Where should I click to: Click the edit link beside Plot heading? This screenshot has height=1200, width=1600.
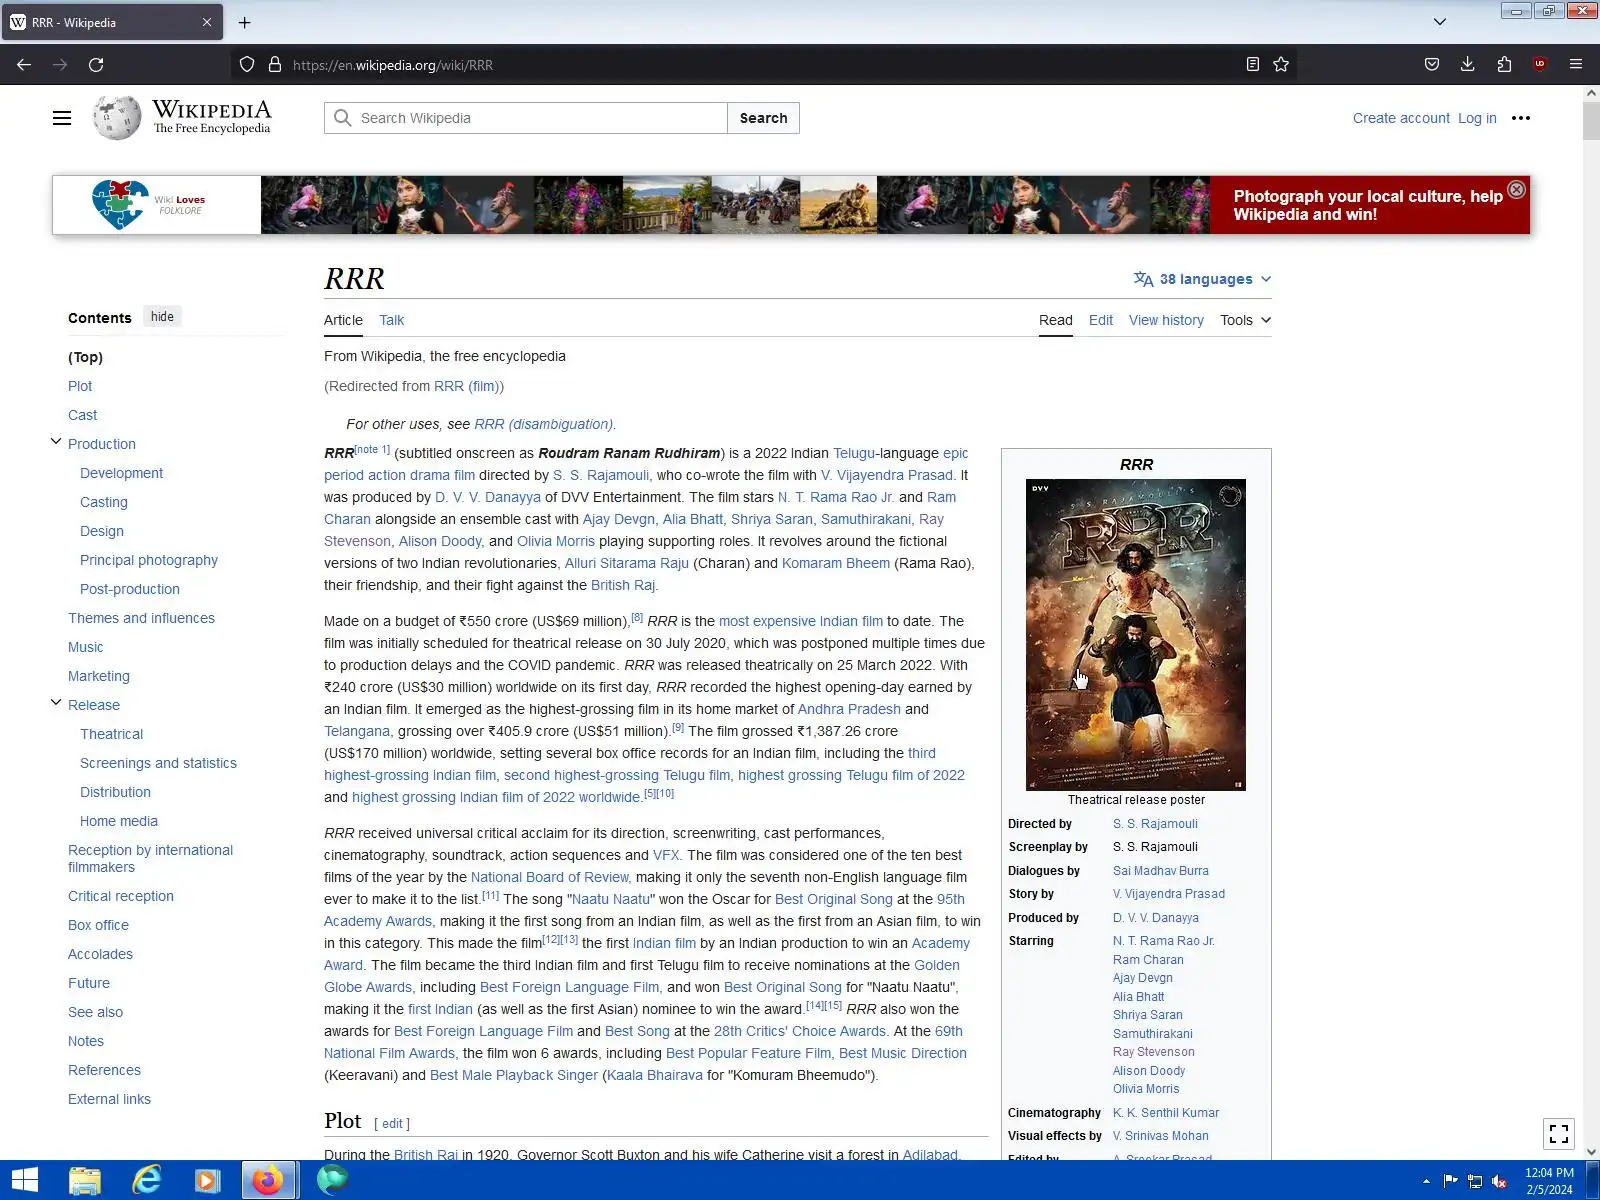coord(392,1123)
